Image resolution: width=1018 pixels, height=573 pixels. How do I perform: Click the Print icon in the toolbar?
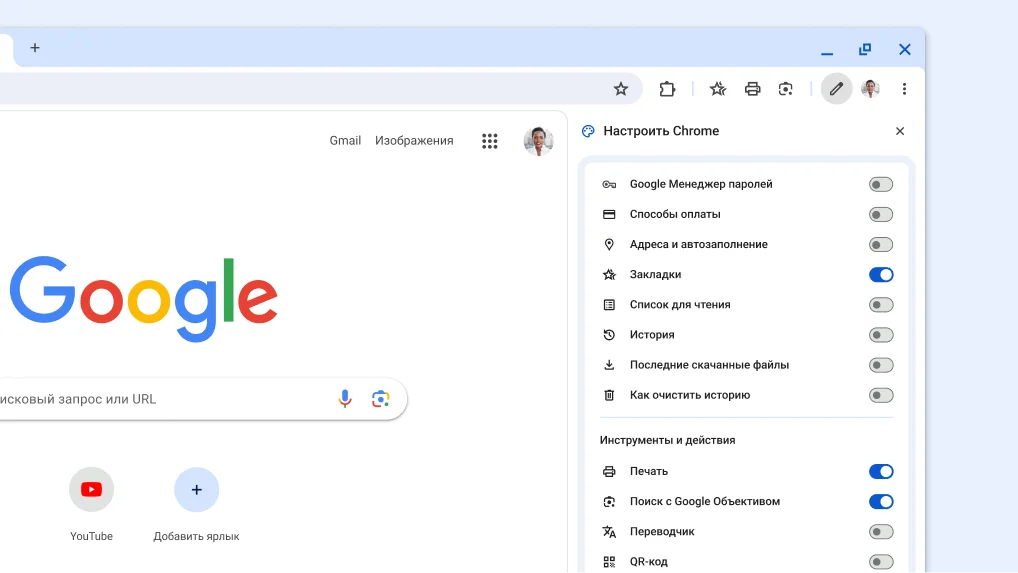click(752, 89)
